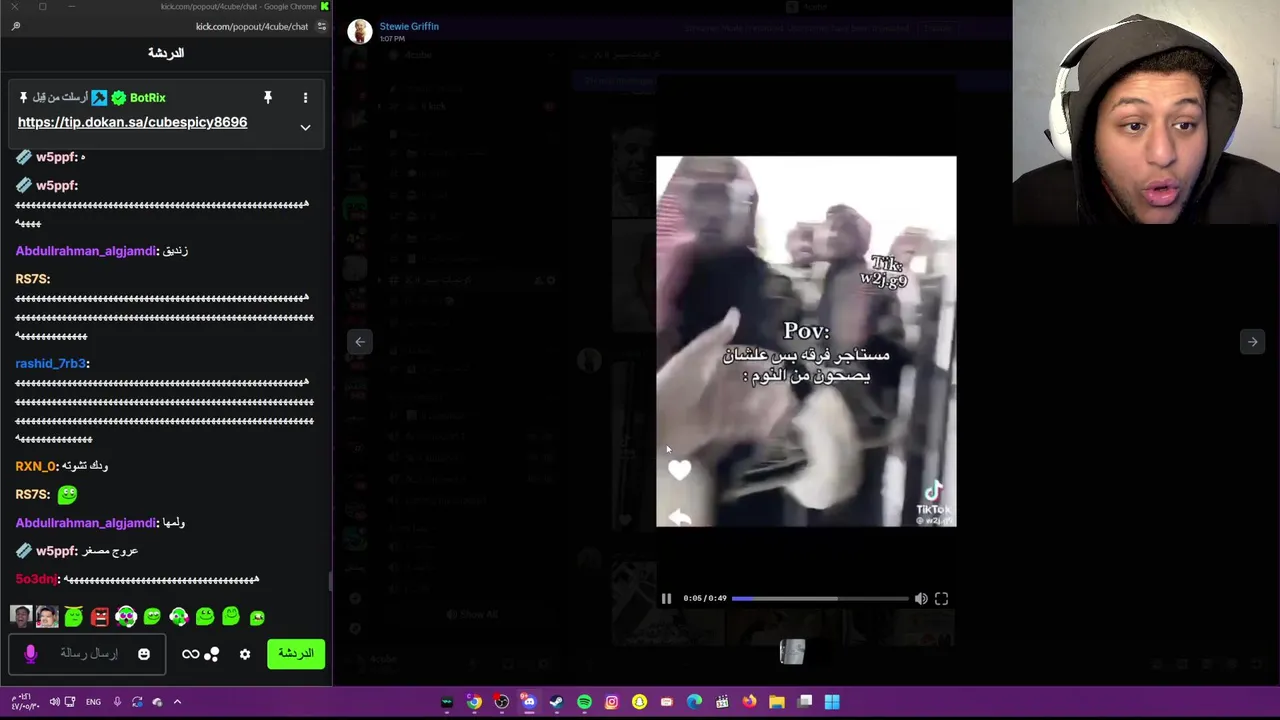Screen dimensions: 1280x720
Task: Open Instagram from taskbar
Action: [611, 702]
